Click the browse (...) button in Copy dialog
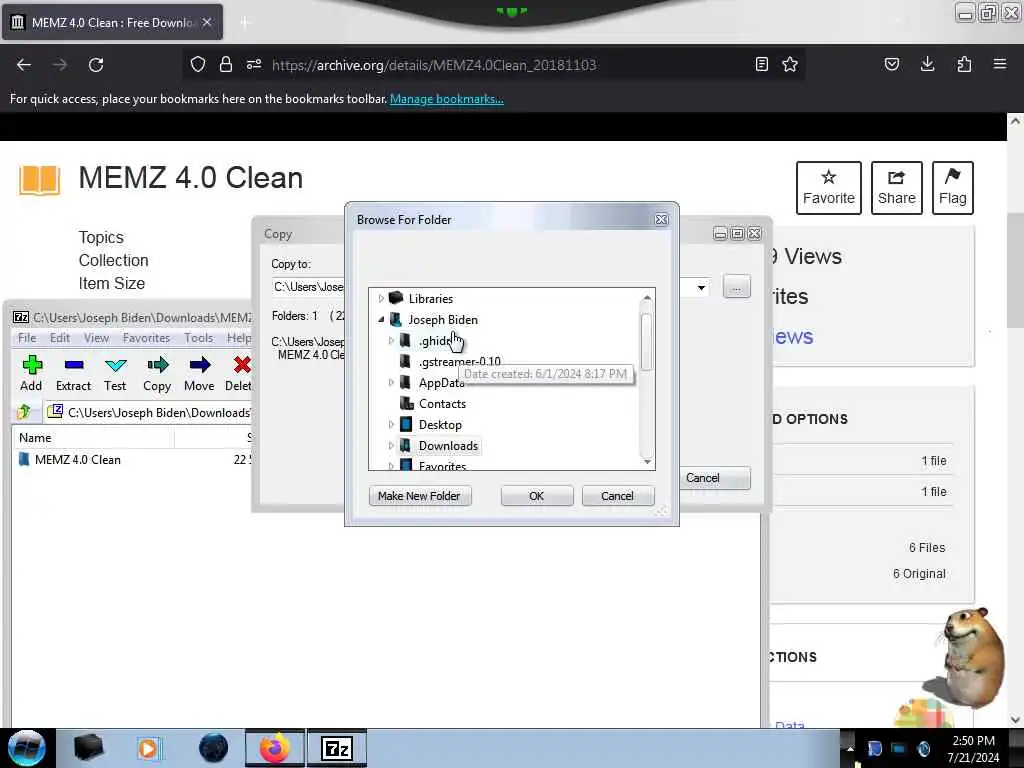This screenshot has height=768, width=1024. tap(737, 287)
